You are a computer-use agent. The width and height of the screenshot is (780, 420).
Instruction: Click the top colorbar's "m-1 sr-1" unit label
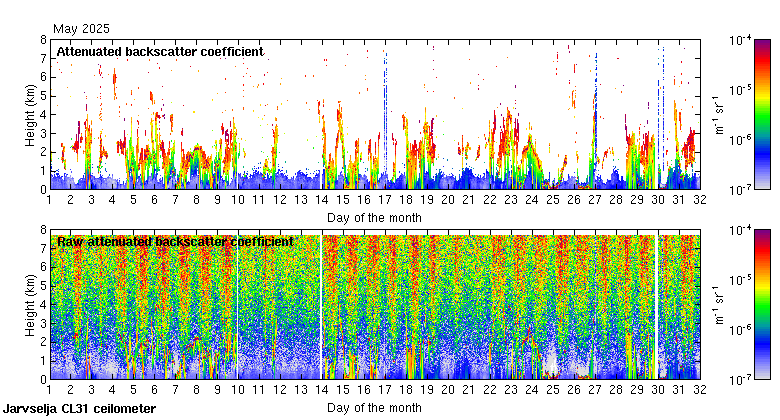coord(718,114)
